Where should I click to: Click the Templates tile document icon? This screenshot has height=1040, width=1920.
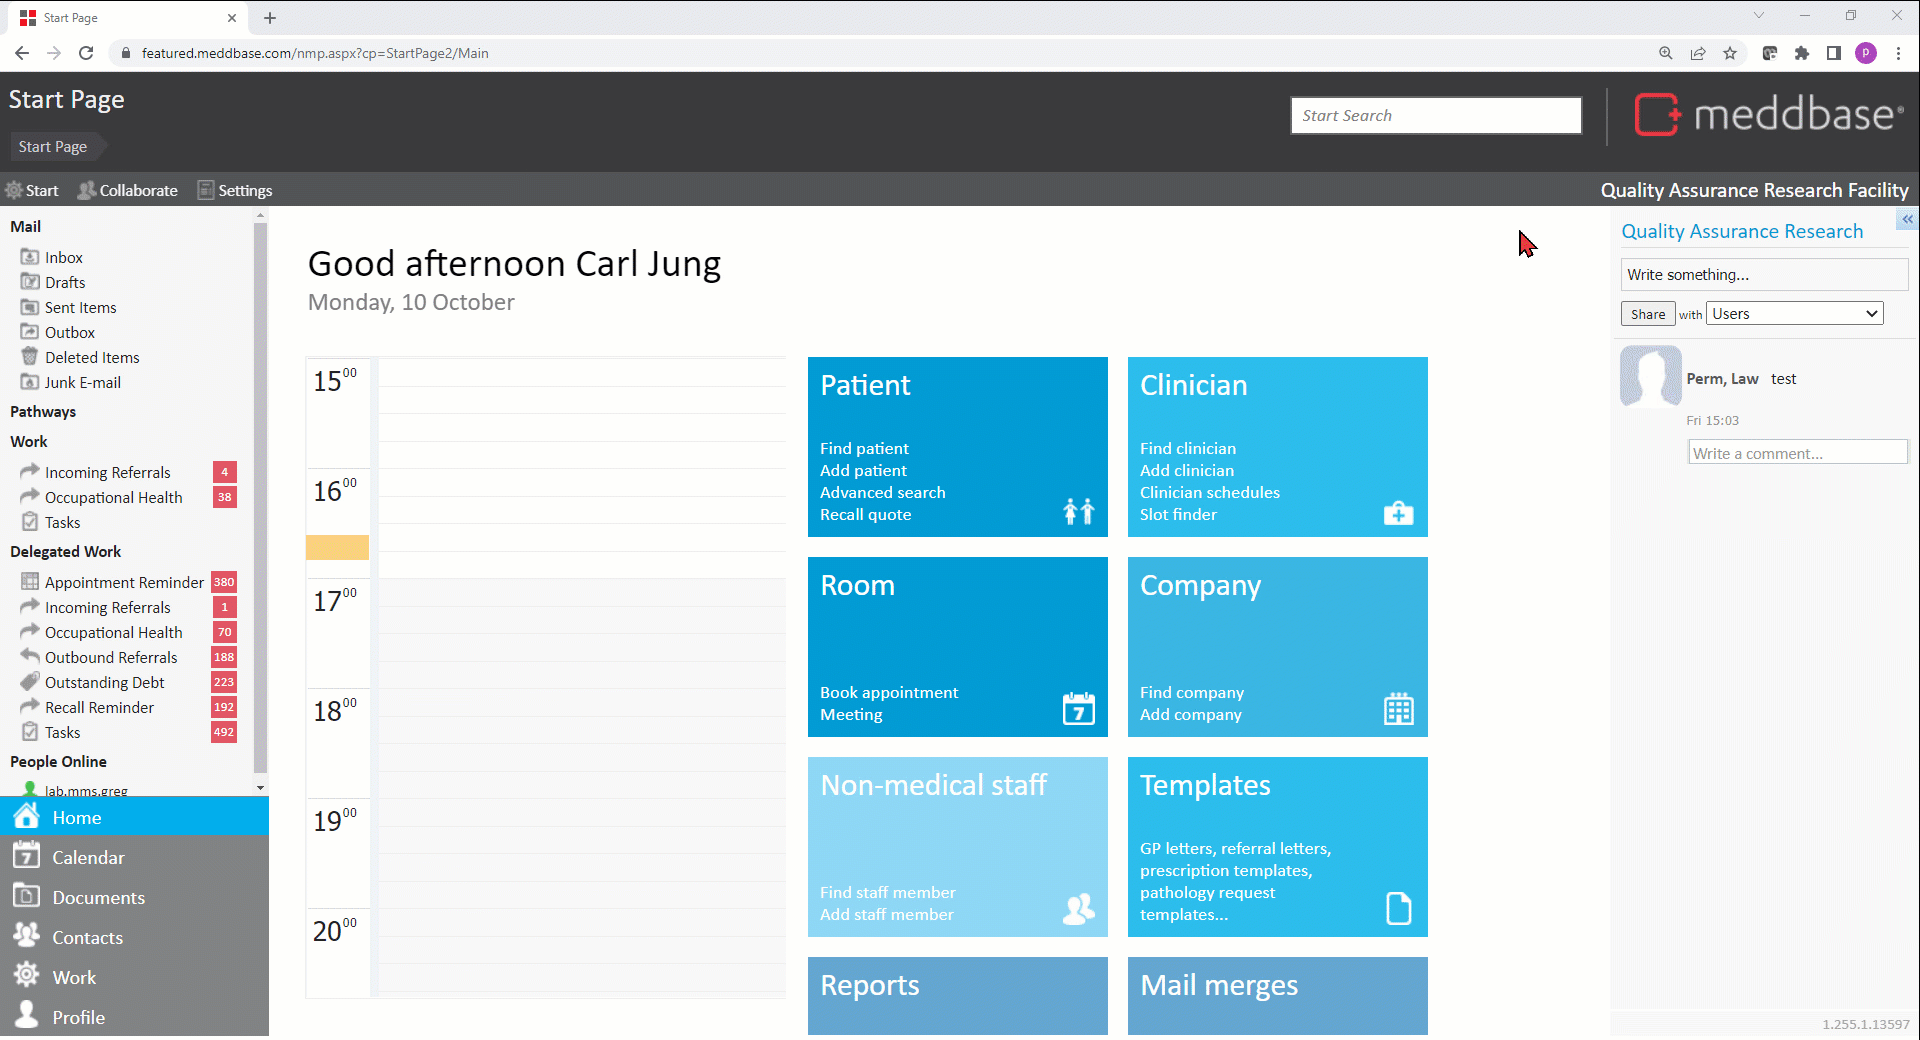[x=1398, y=908]
